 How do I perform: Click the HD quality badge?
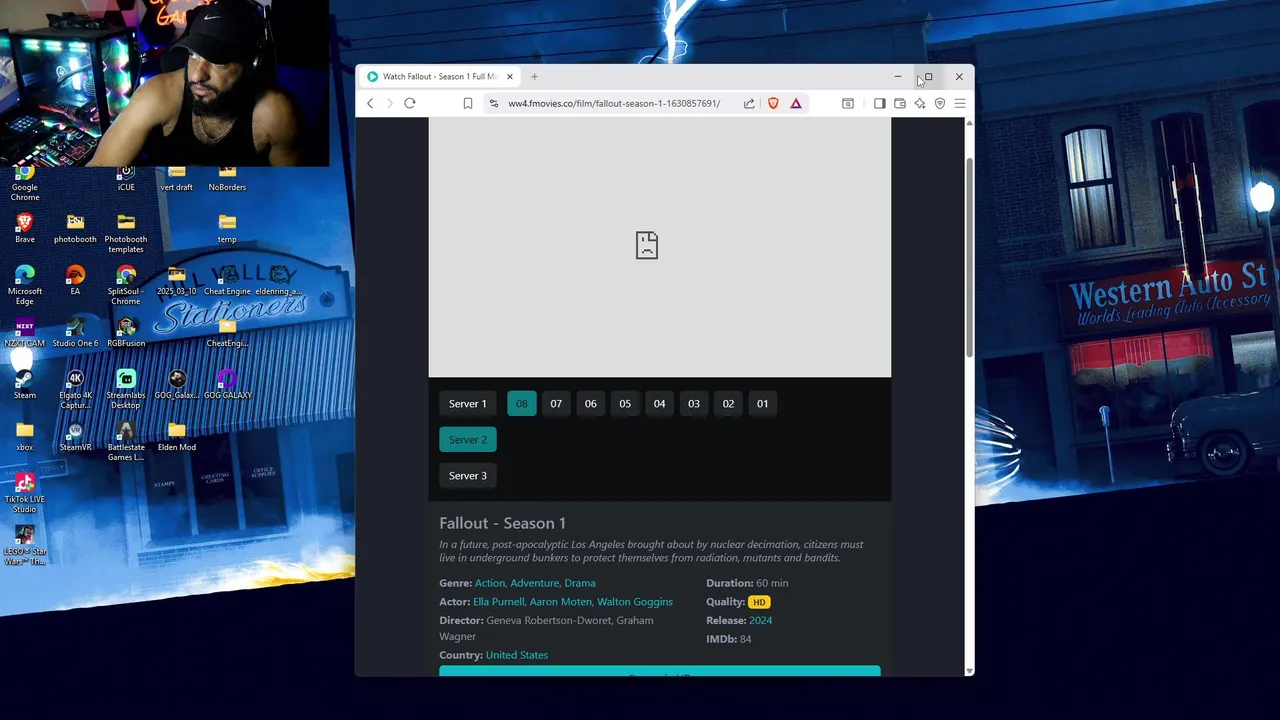(x=759, y=602)
